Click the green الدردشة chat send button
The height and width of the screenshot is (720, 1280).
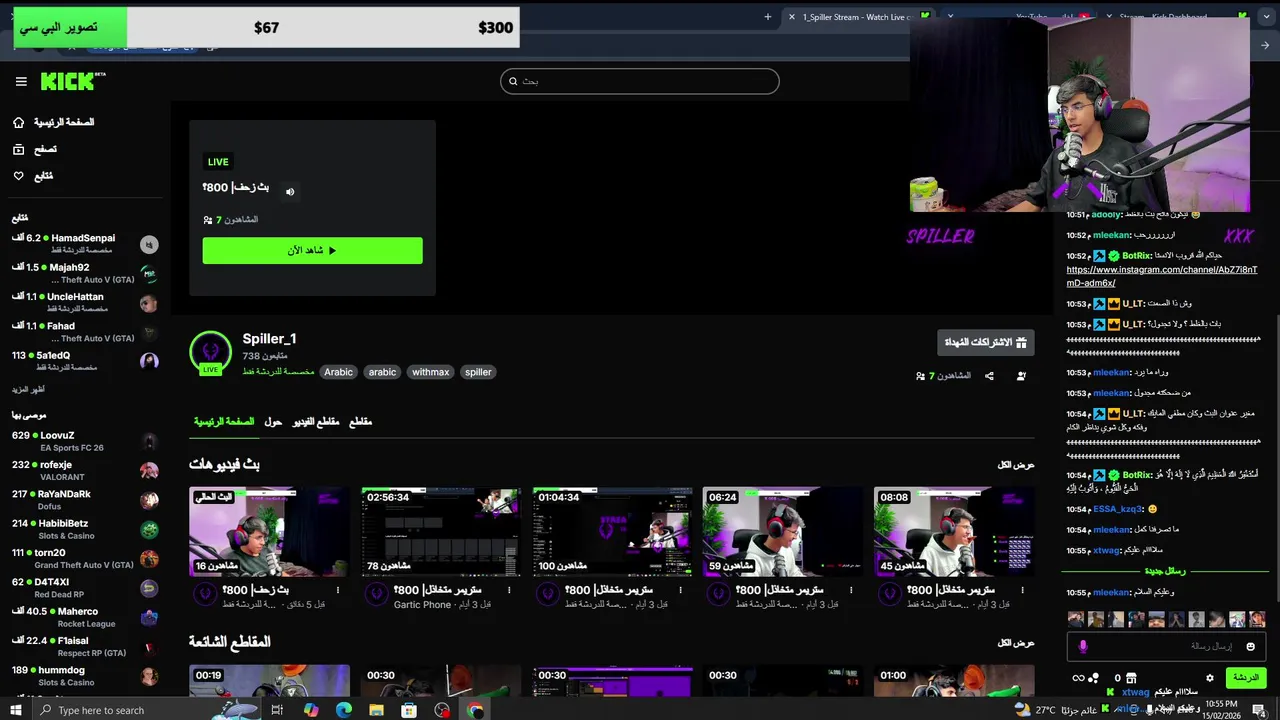[1245, 678]
